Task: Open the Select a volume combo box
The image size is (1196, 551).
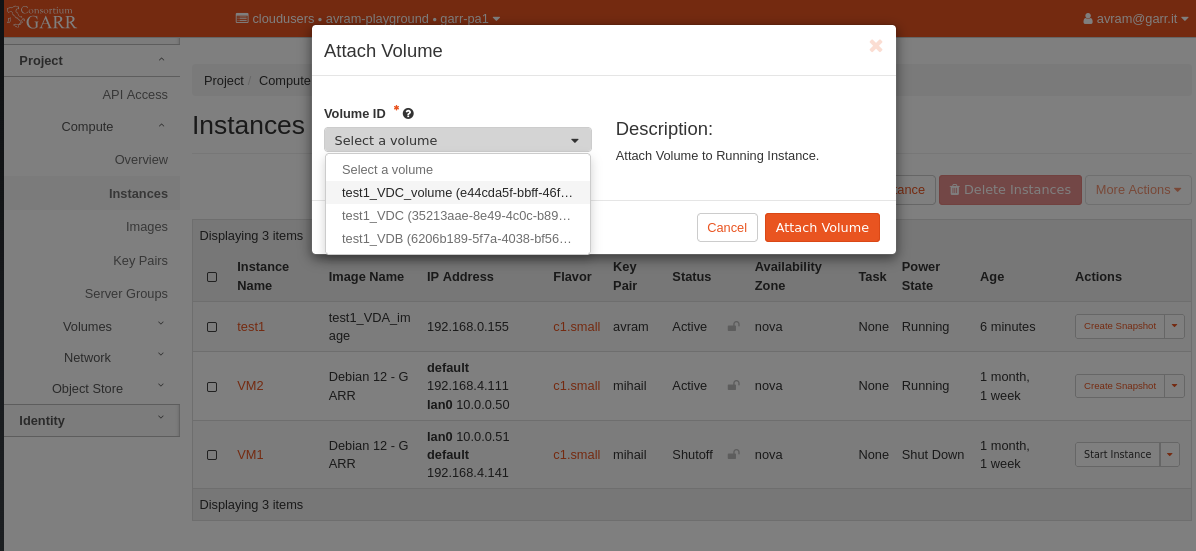Action: [458, 140]
